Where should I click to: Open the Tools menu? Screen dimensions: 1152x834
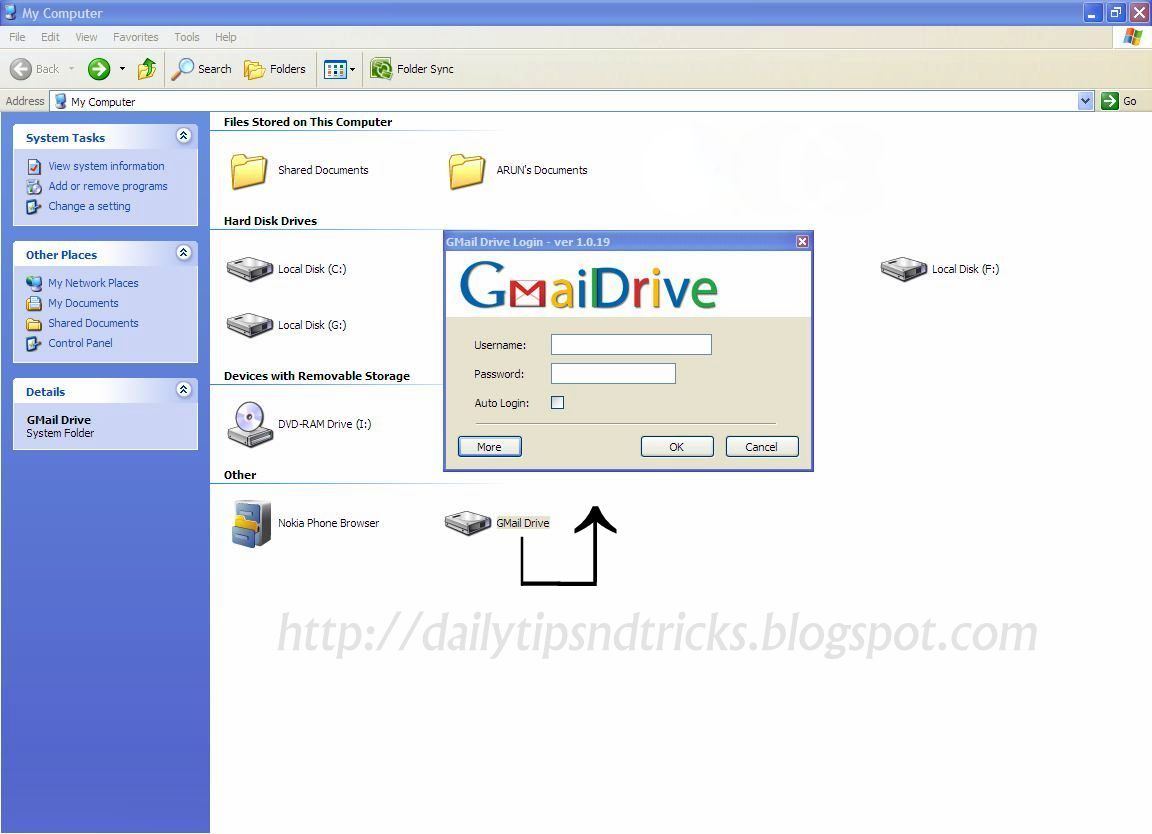(x=187, y=37)
